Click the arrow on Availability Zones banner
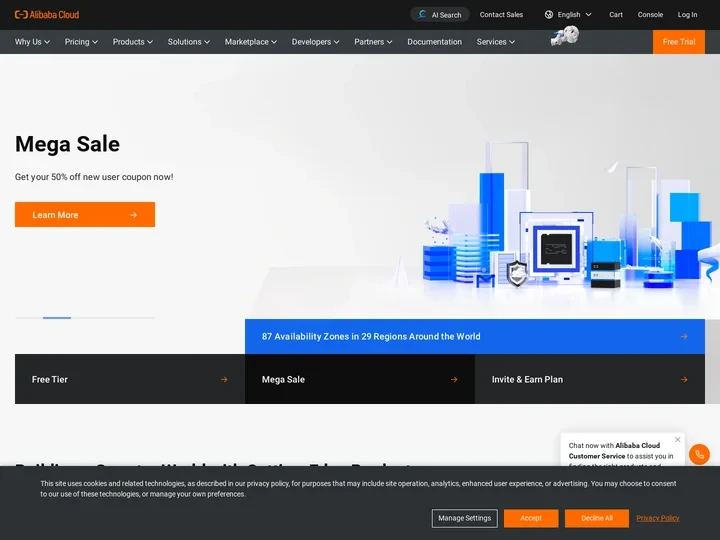 [x=684, y=337]
